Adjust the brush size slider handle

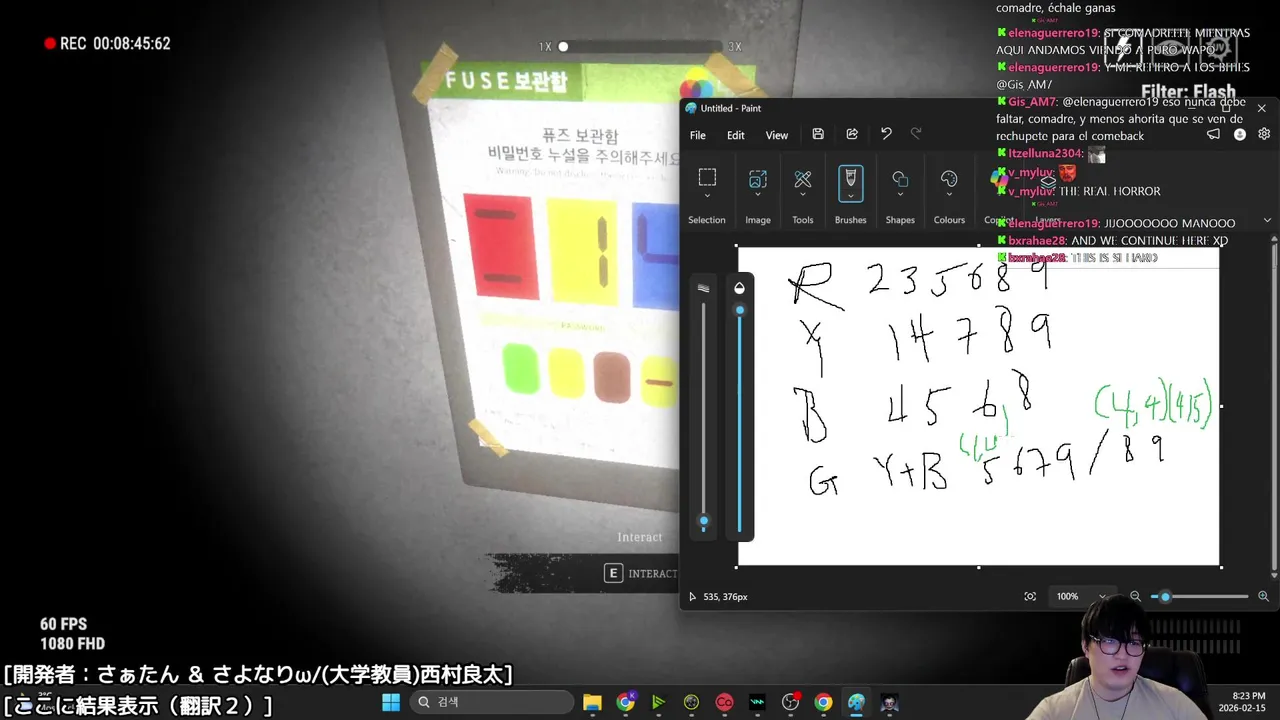tap(703, 521)
